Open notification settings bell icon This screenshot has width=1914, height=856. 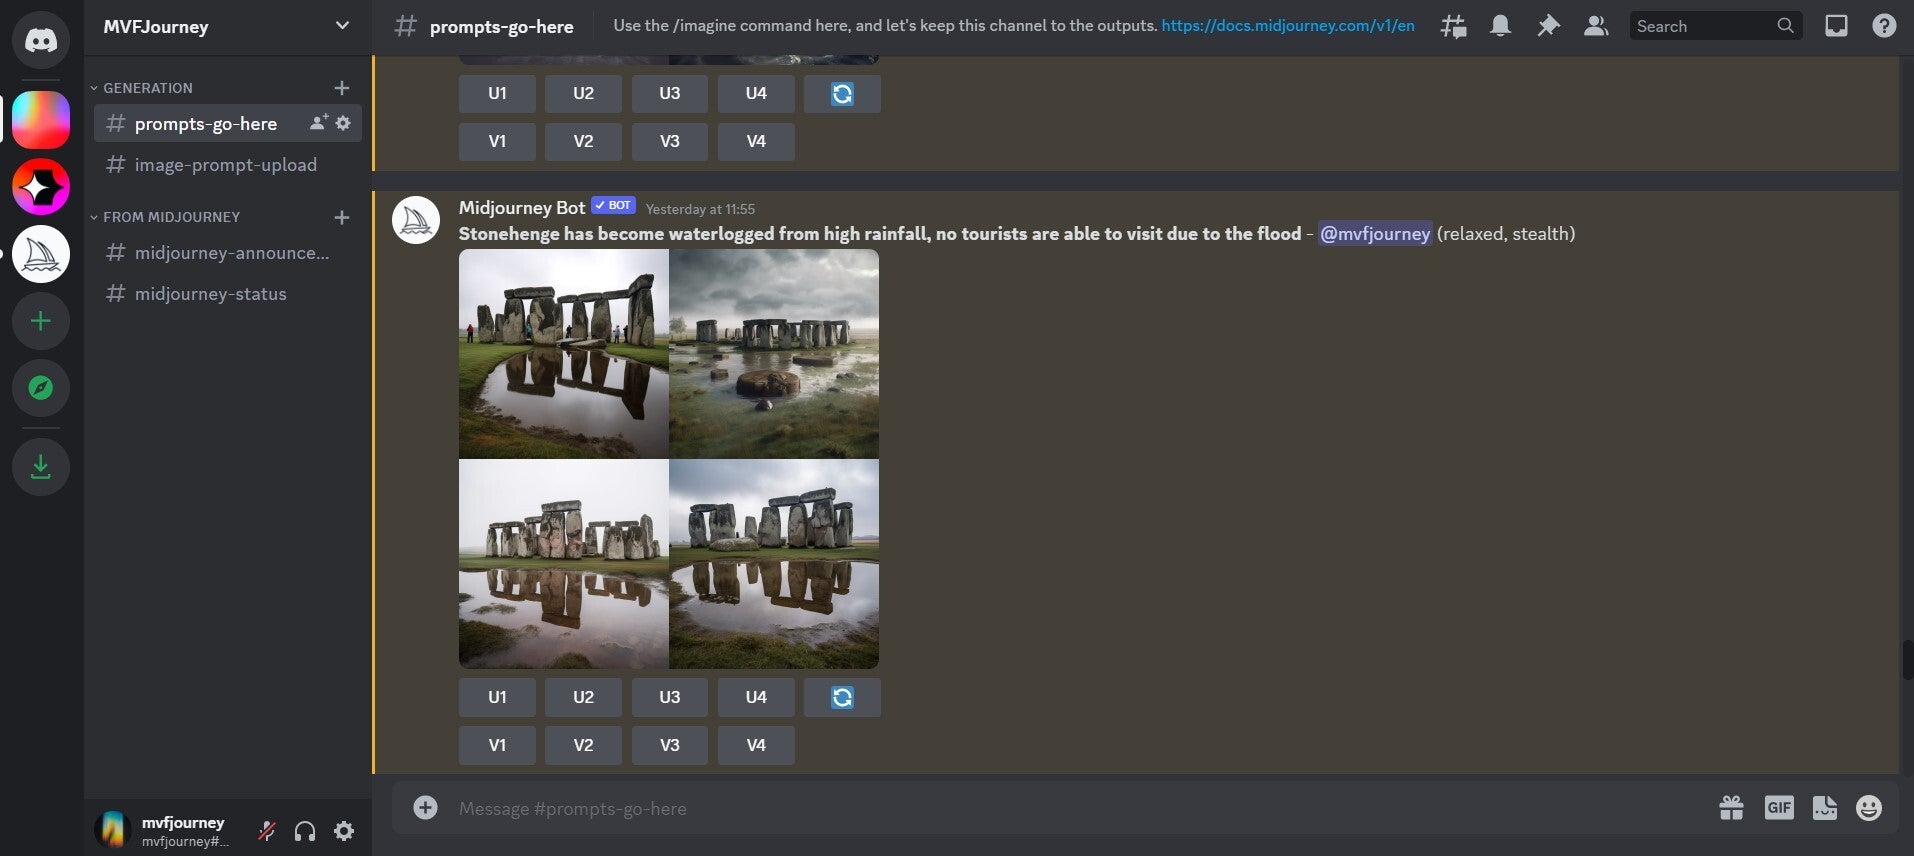tap(1500, 26)
